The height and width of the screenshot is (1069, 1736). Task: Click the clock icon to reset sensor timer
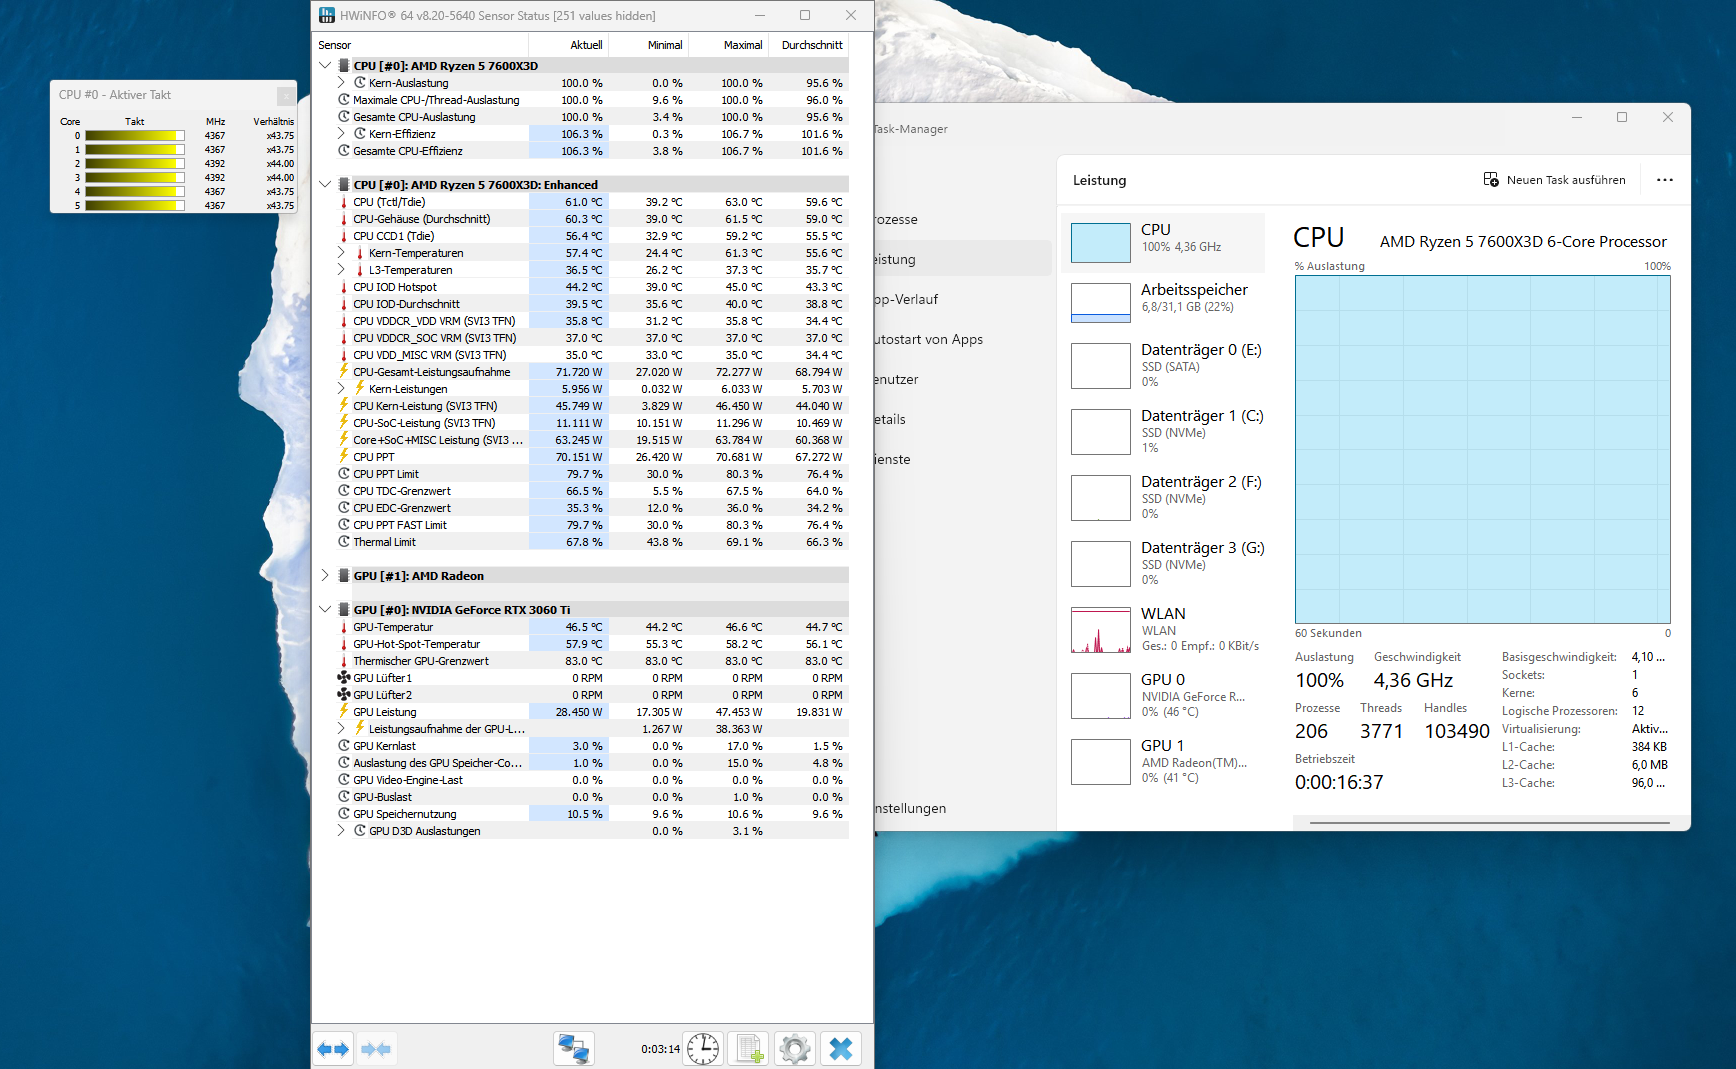(x=703, y=1049)
